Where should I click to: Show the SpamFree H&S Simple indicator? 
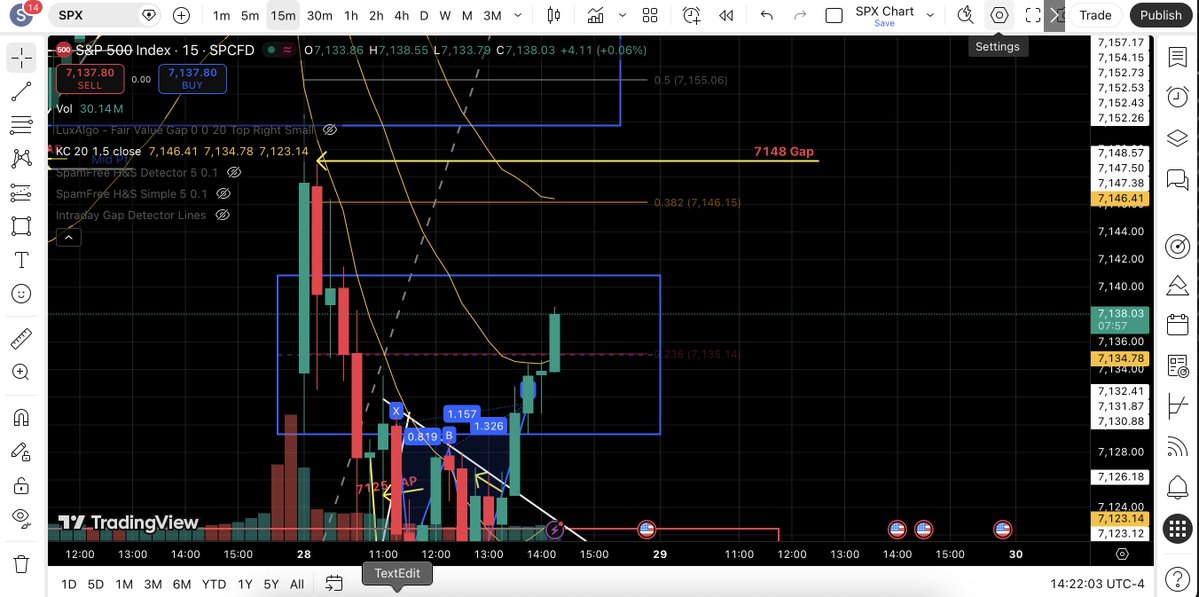tap(223, 194)
